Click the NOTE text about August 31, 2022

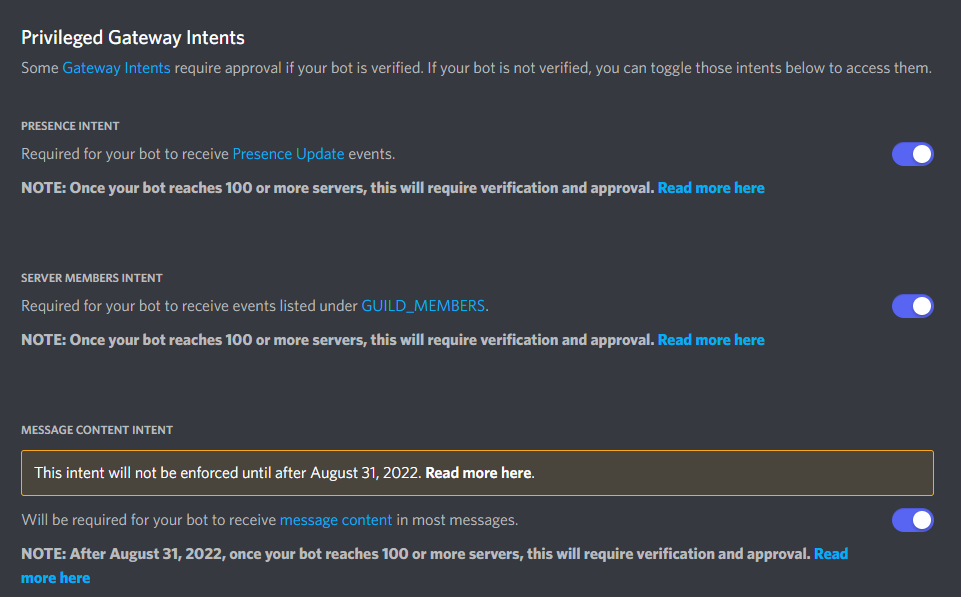[416, 553]
